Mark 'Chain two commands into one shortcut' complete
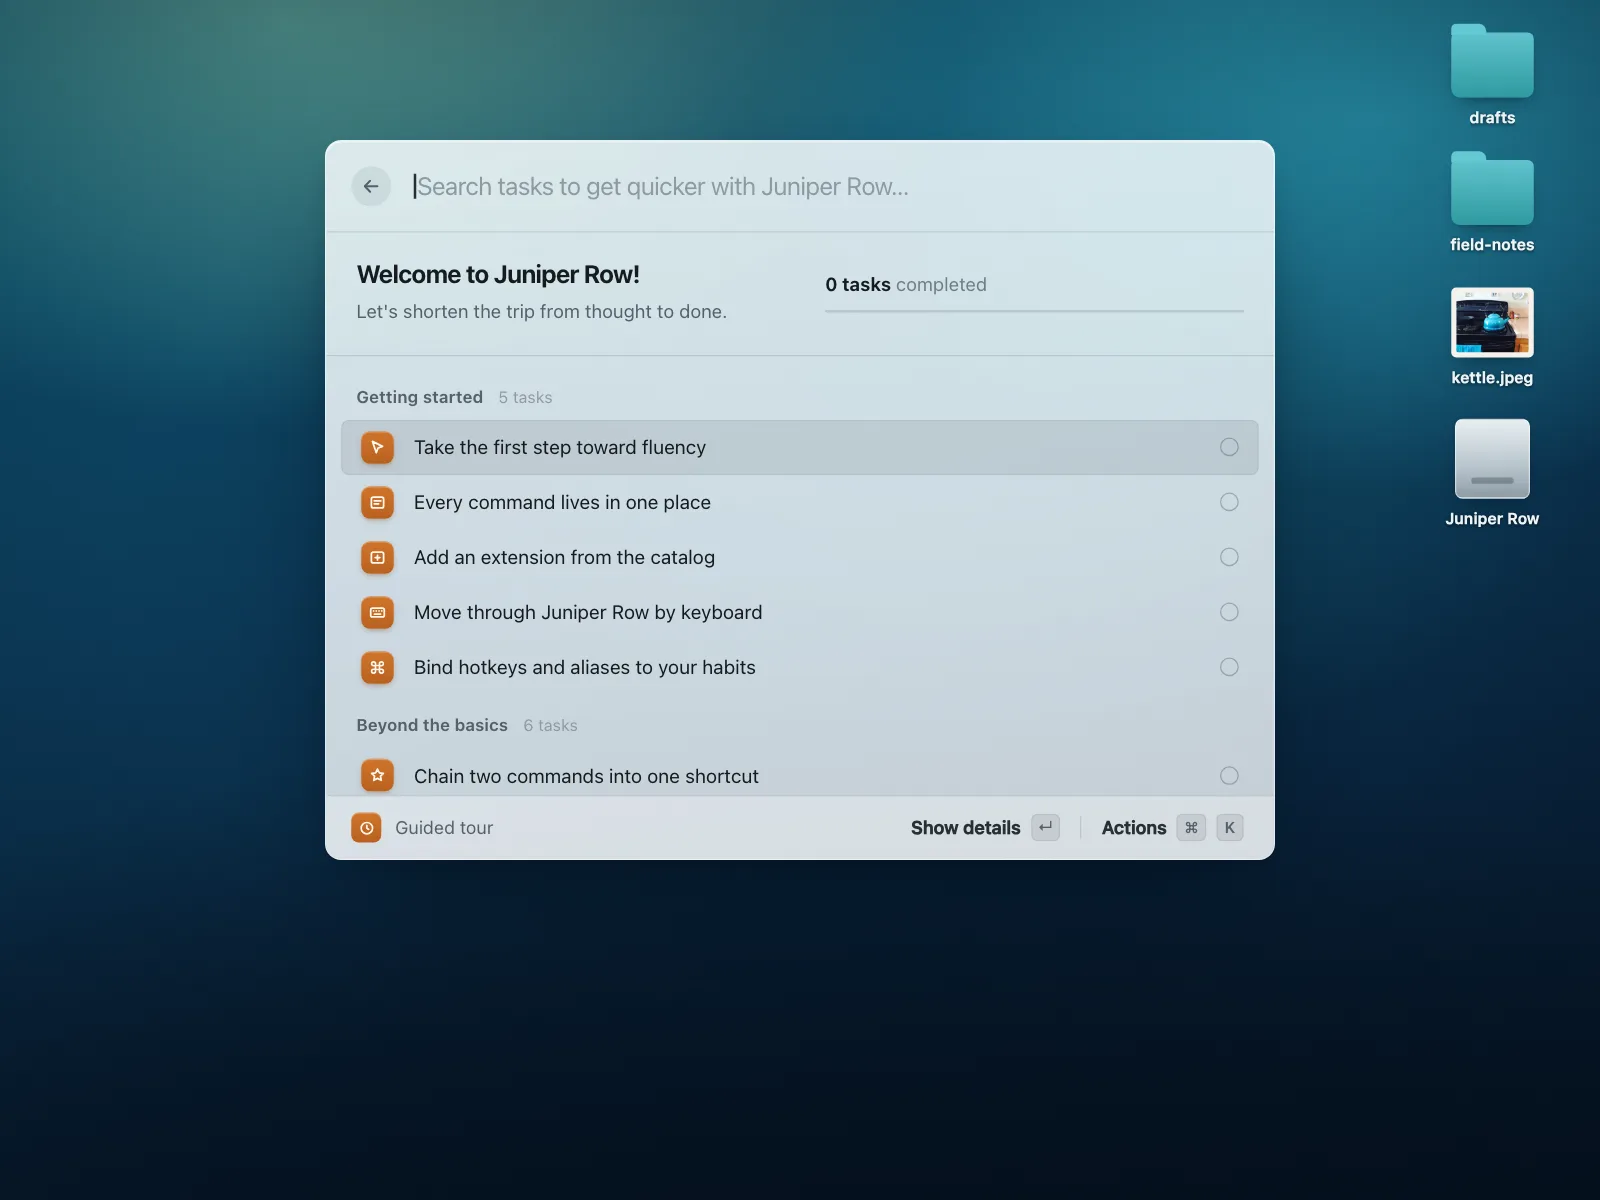Image resolution: width=1600 pixels, height=1200 pixels. click(x=1229, y=776)
